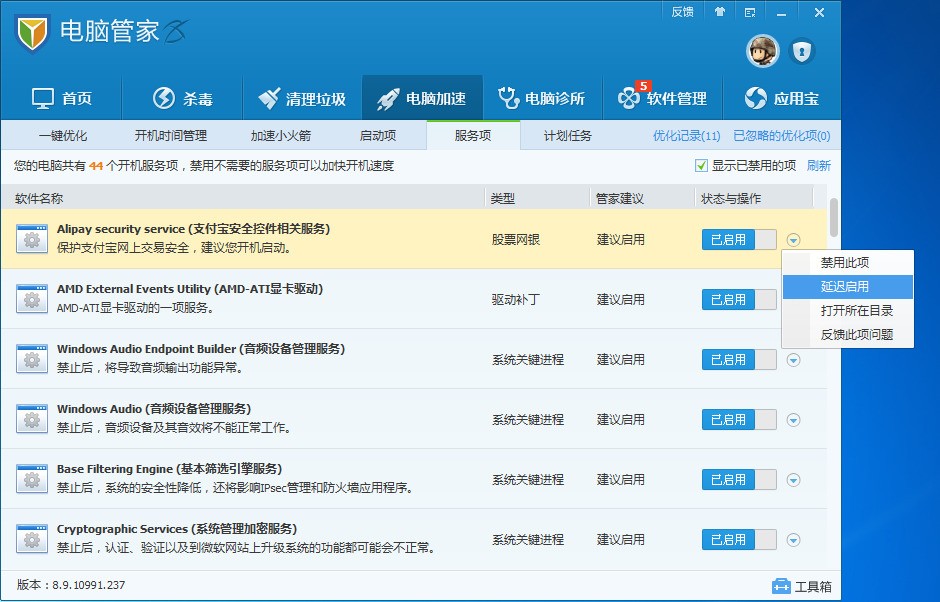Viewport: 940px width, 602px height.
Task: Click the 反馈 feedback button
Action: (x=682, y=12)
